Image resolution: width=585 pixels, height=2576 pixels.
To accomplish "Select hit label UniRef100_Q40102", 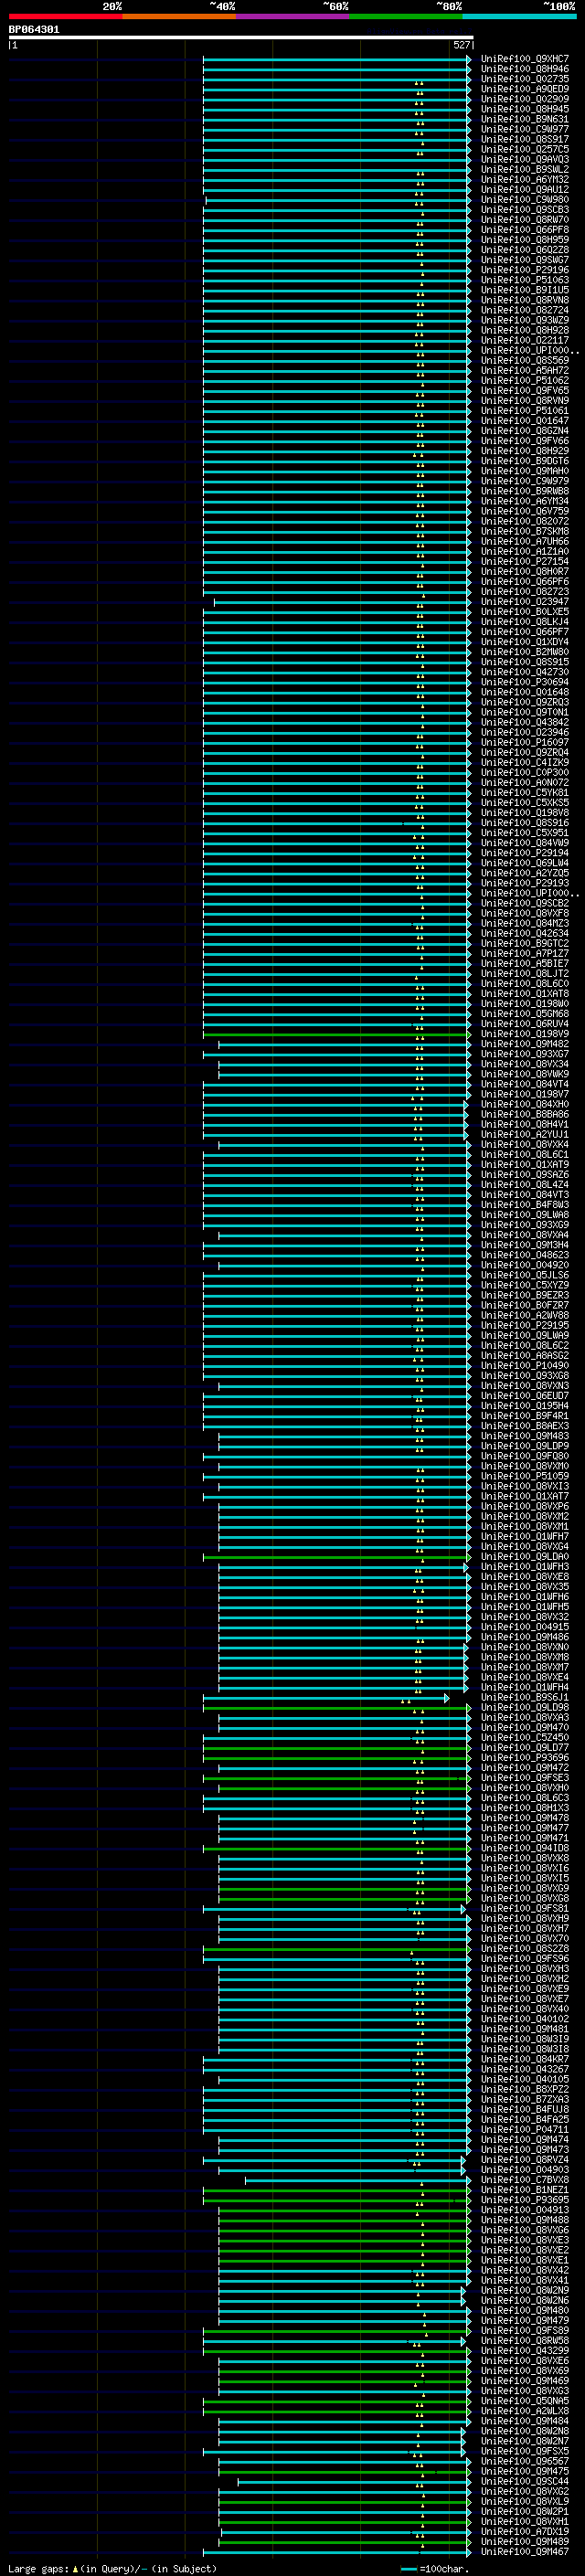I will pos(525,2019).
